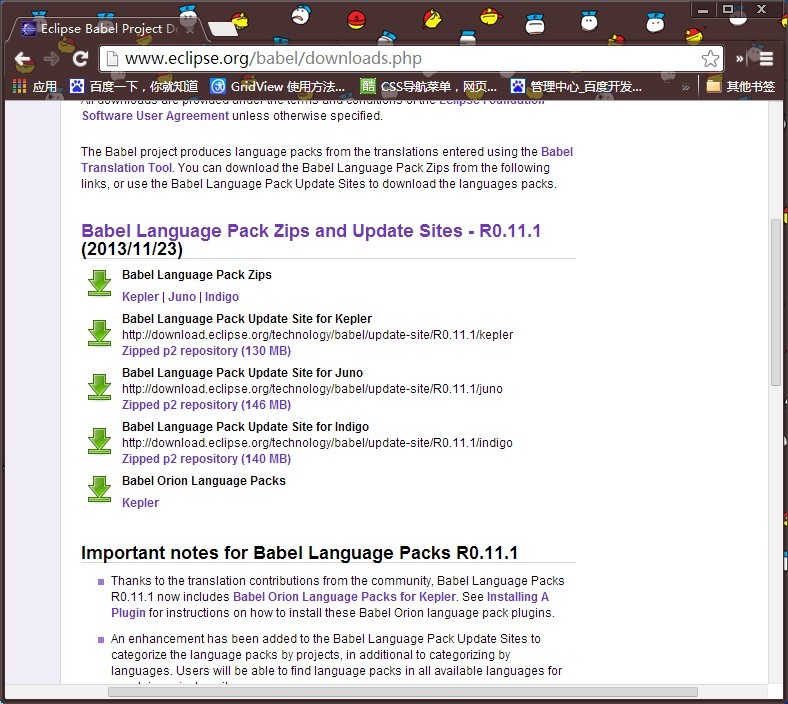
Task: Select the Eclipse Babel Project tab
Action: tap(107, 29)
